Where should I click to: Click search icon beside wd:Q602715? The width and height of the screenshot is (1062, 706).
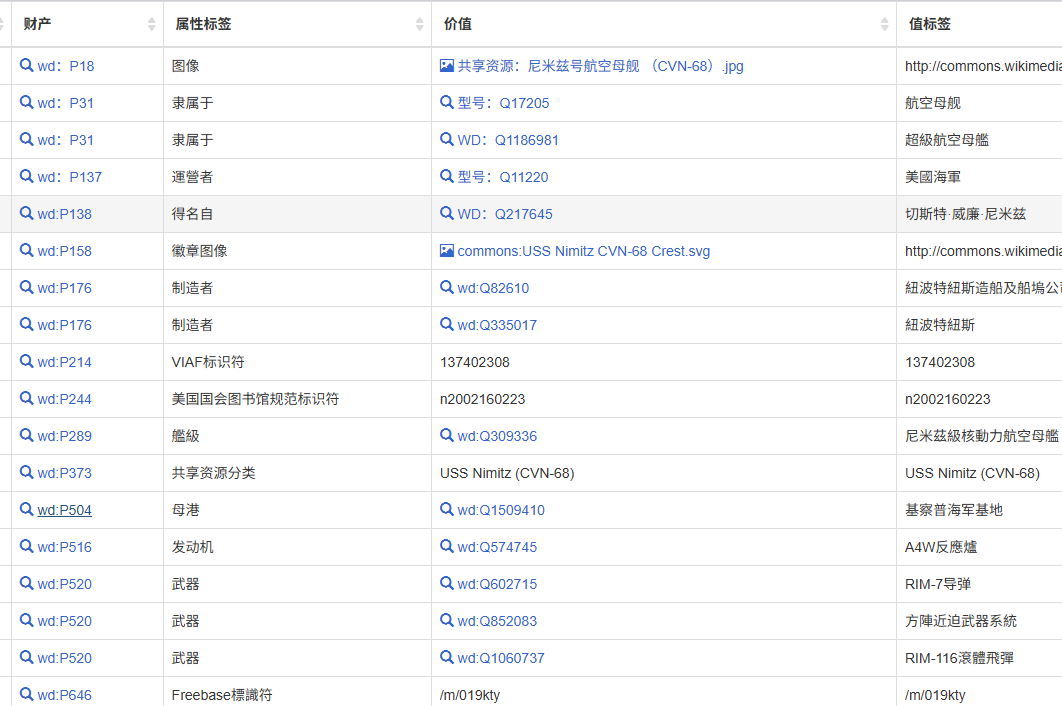[447, 583]
